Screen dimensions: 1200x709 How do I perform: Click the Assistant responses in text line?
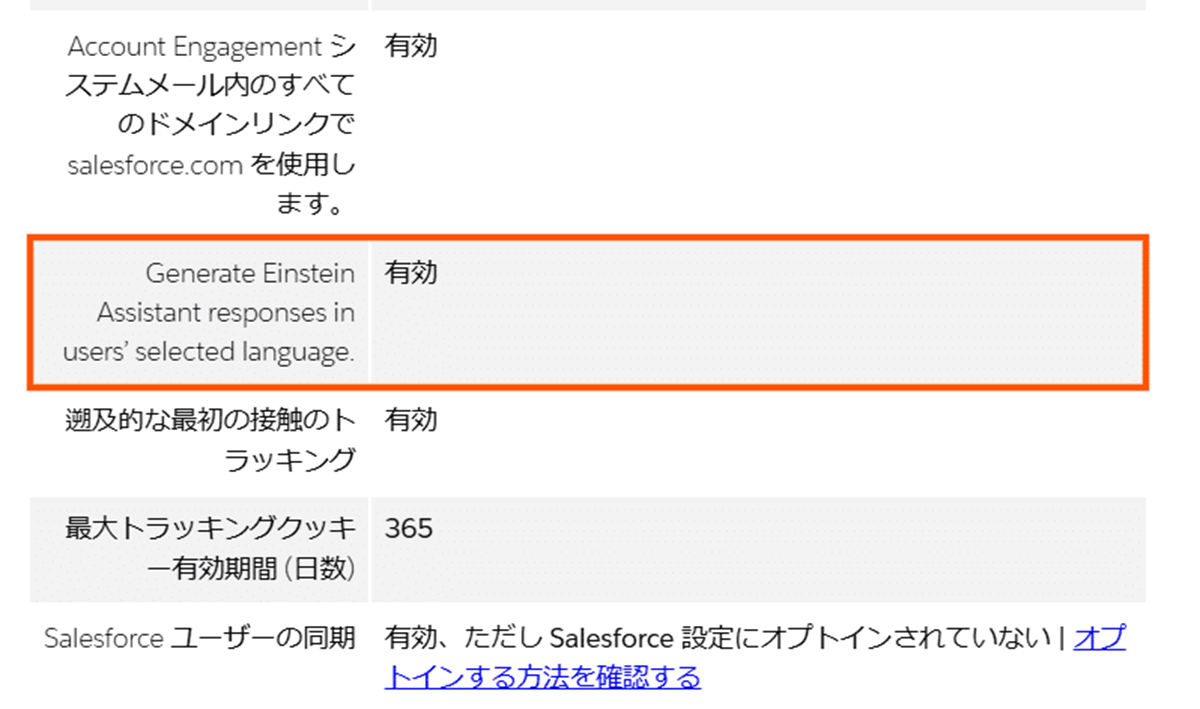(x=225, y=312)
